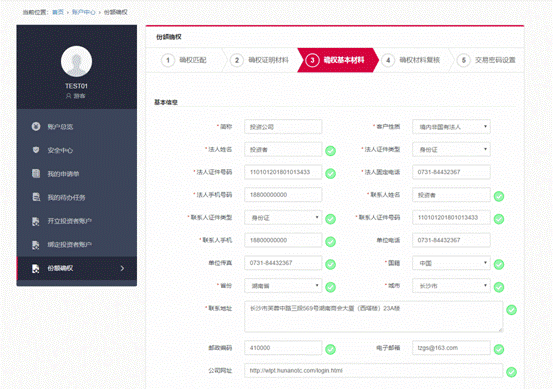
Task: Expand the 份额确权 sidebar chevron arrow
Action: tap(122, 268)
